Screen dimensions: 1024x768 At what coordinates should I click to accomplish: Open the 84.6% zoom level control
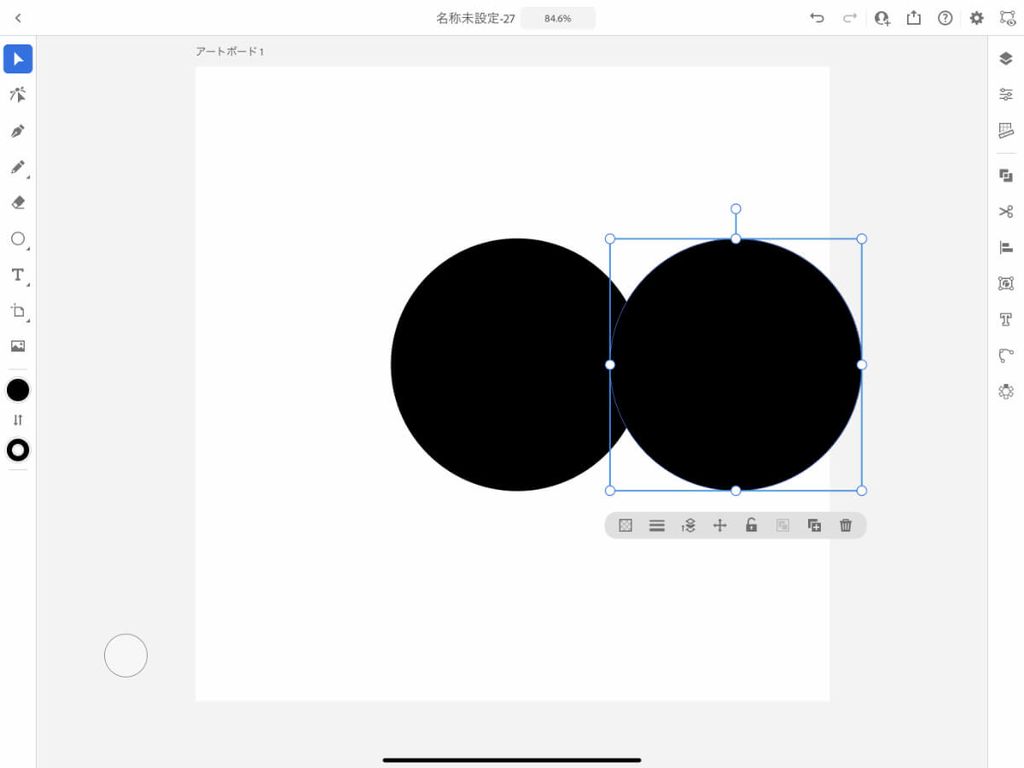click(558, 18)
